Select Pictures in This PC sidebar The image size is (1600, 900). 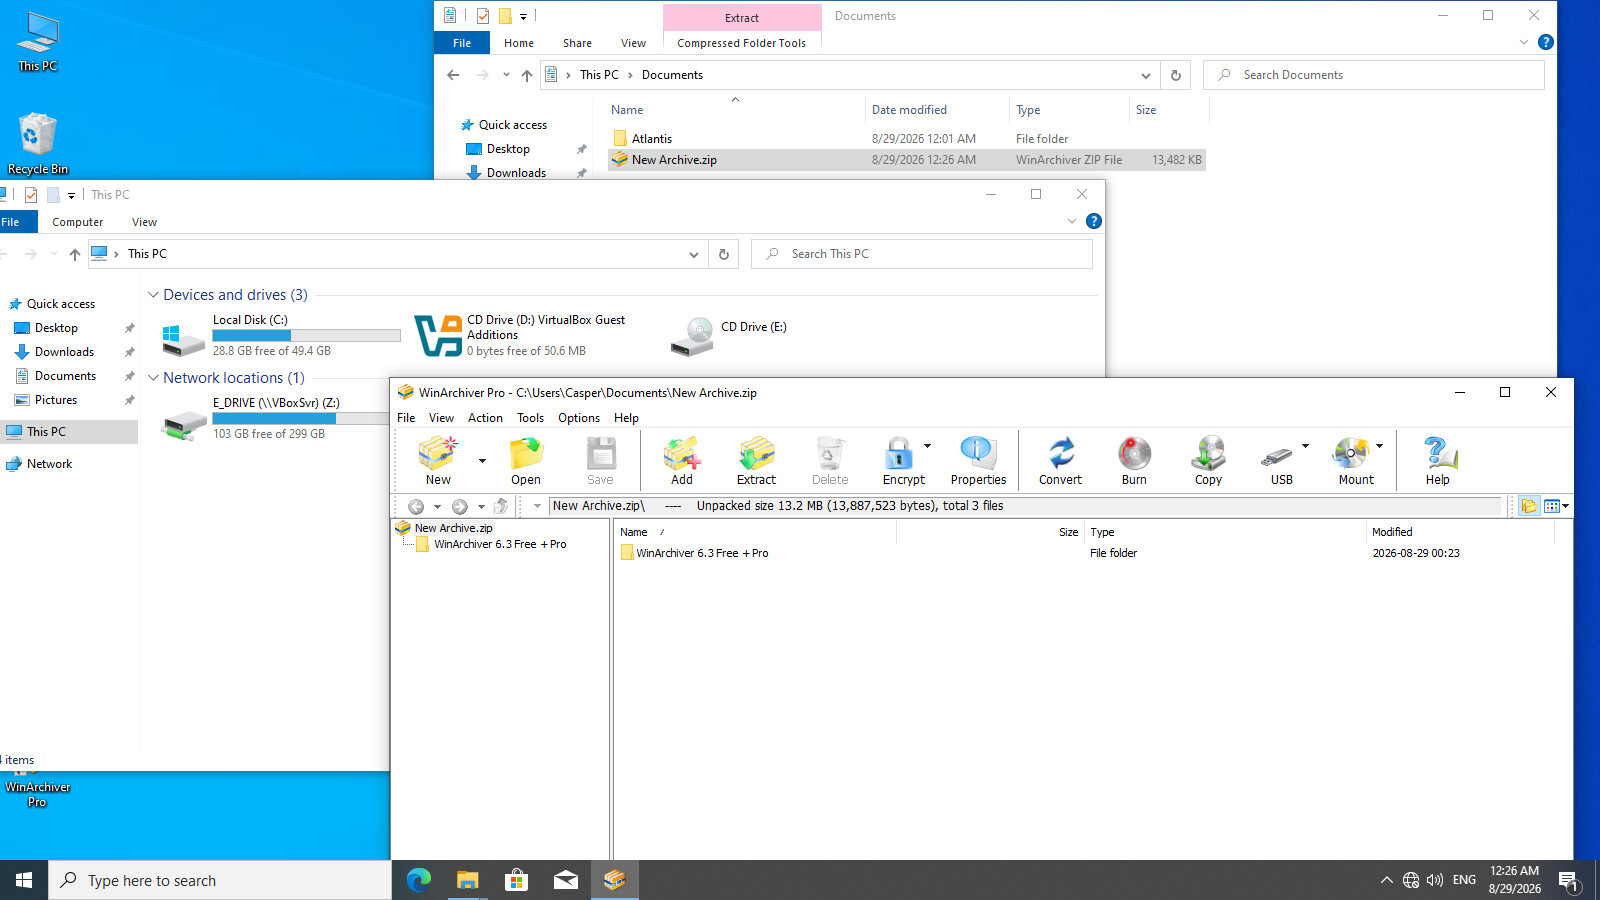click(x=56, y=400)
